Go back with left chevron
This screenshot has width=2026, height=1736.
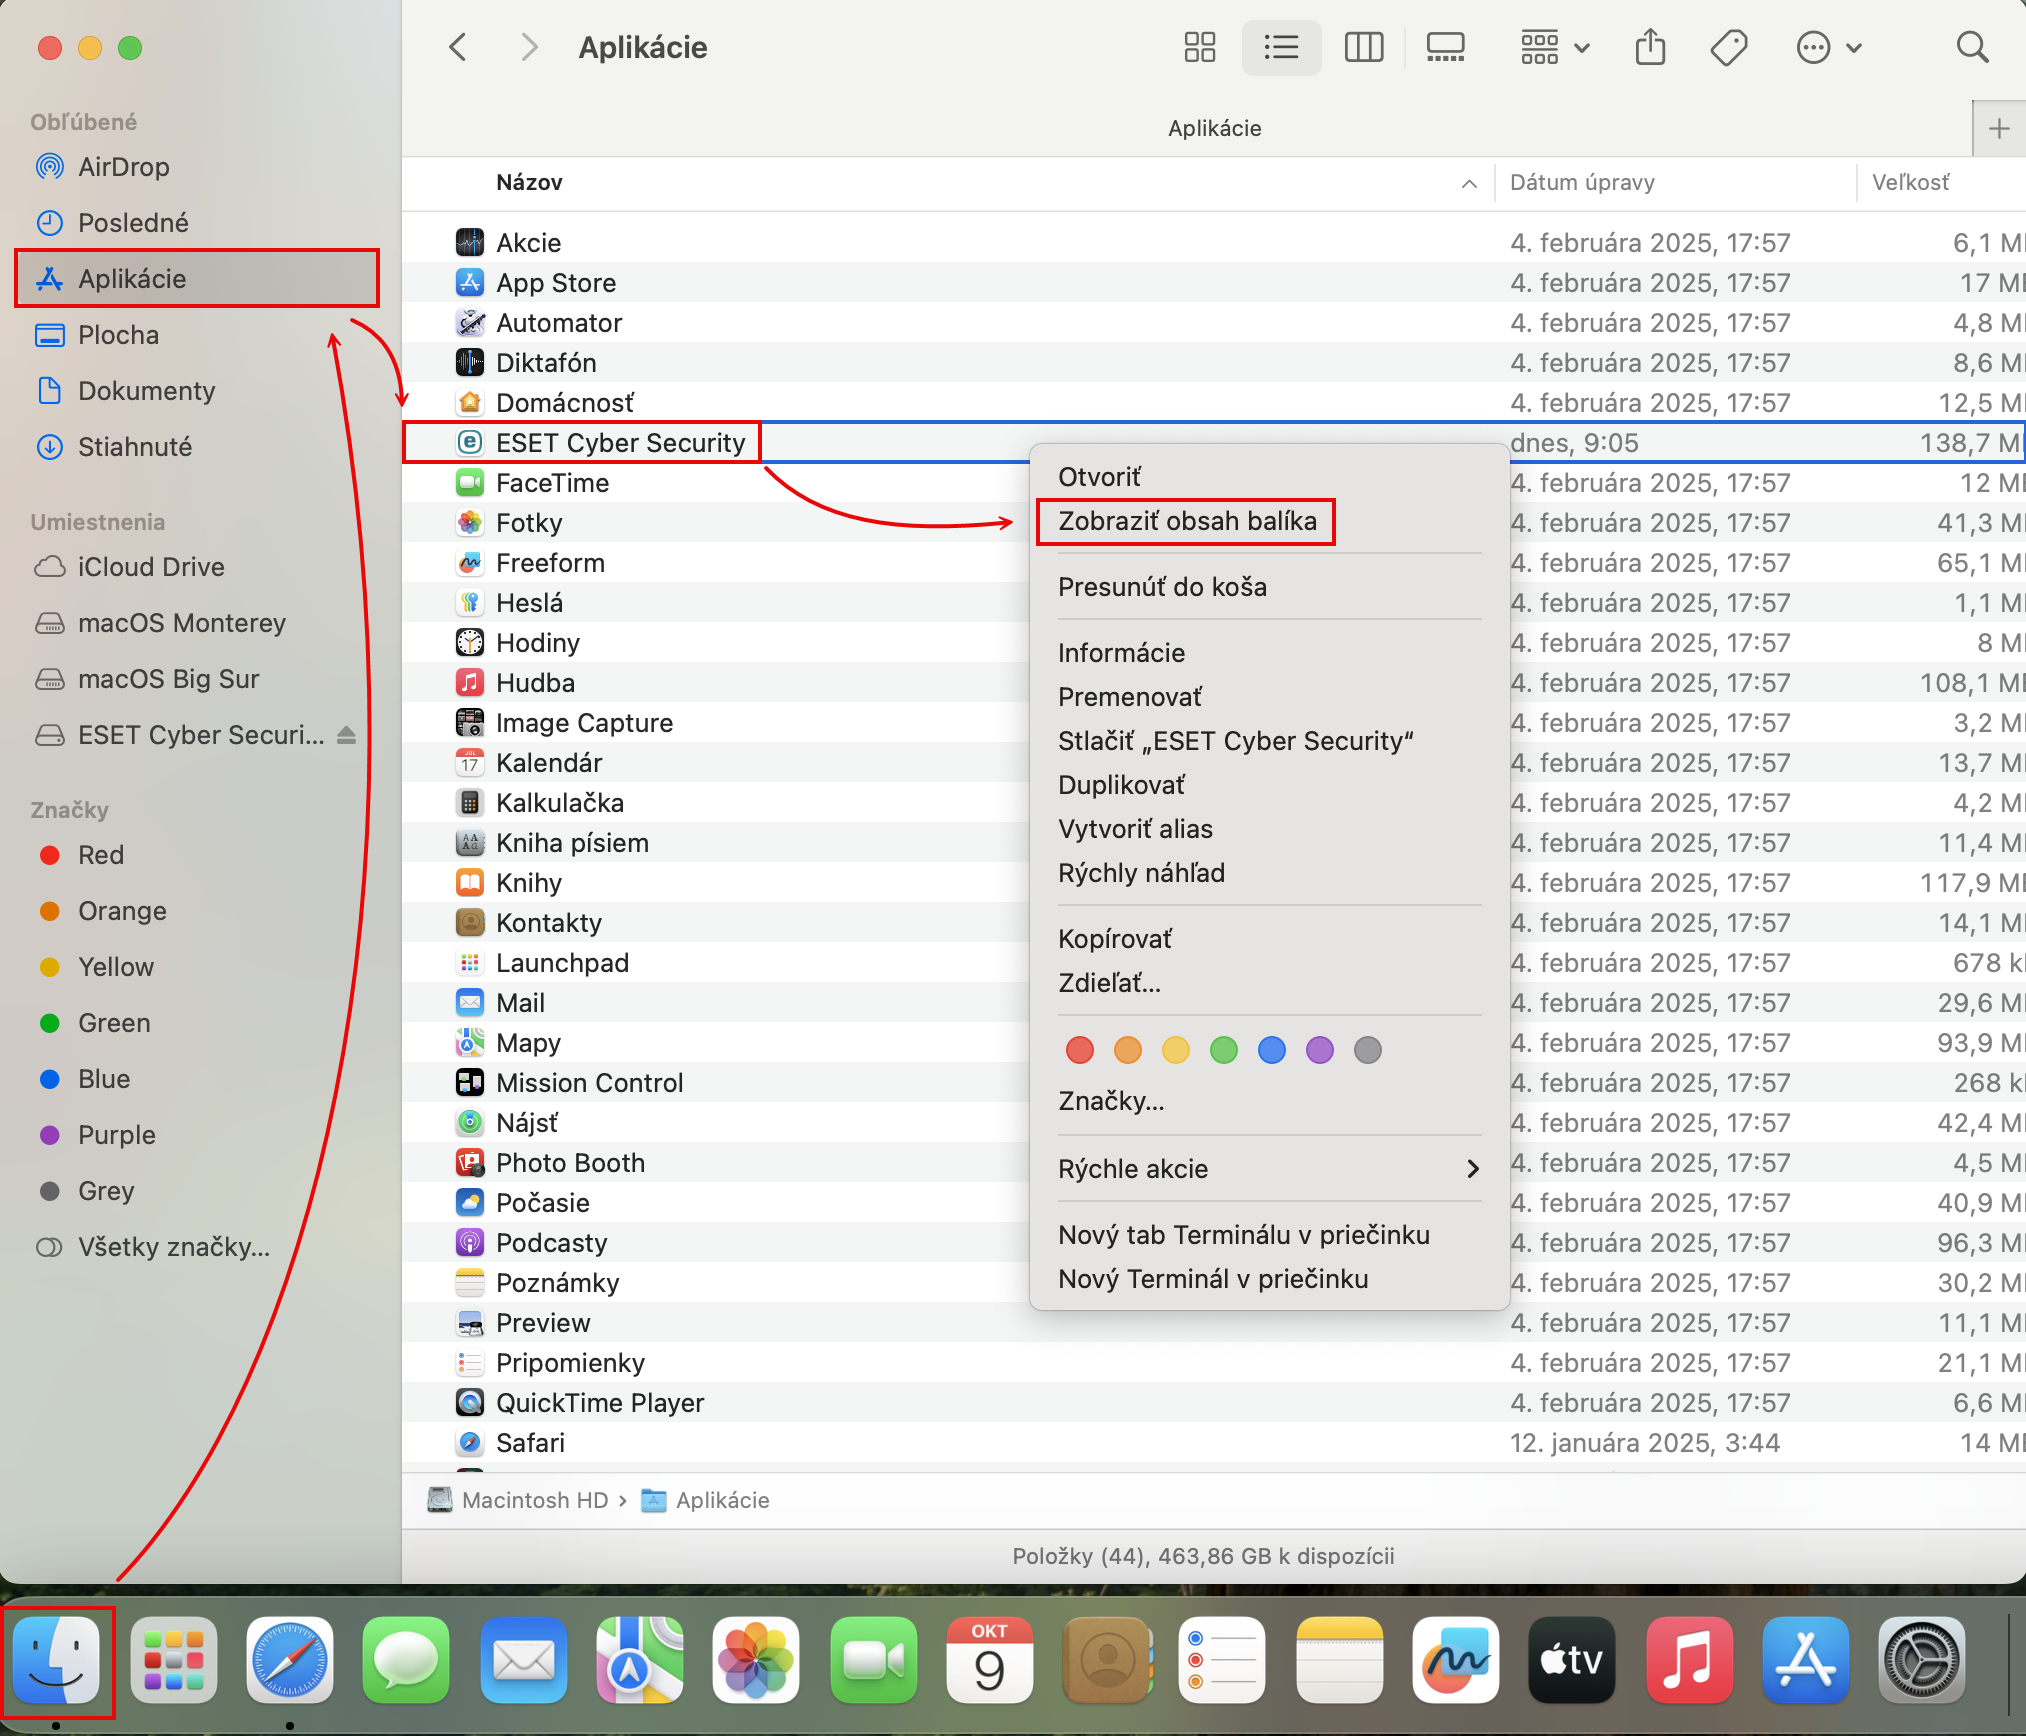coord(458,47)
